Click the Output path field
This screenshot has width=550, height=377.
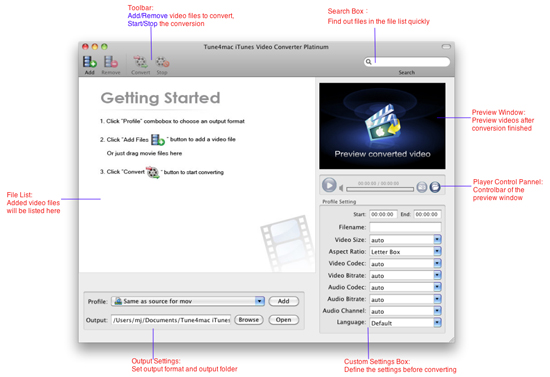pyautogui.click(x=171, y=320)
